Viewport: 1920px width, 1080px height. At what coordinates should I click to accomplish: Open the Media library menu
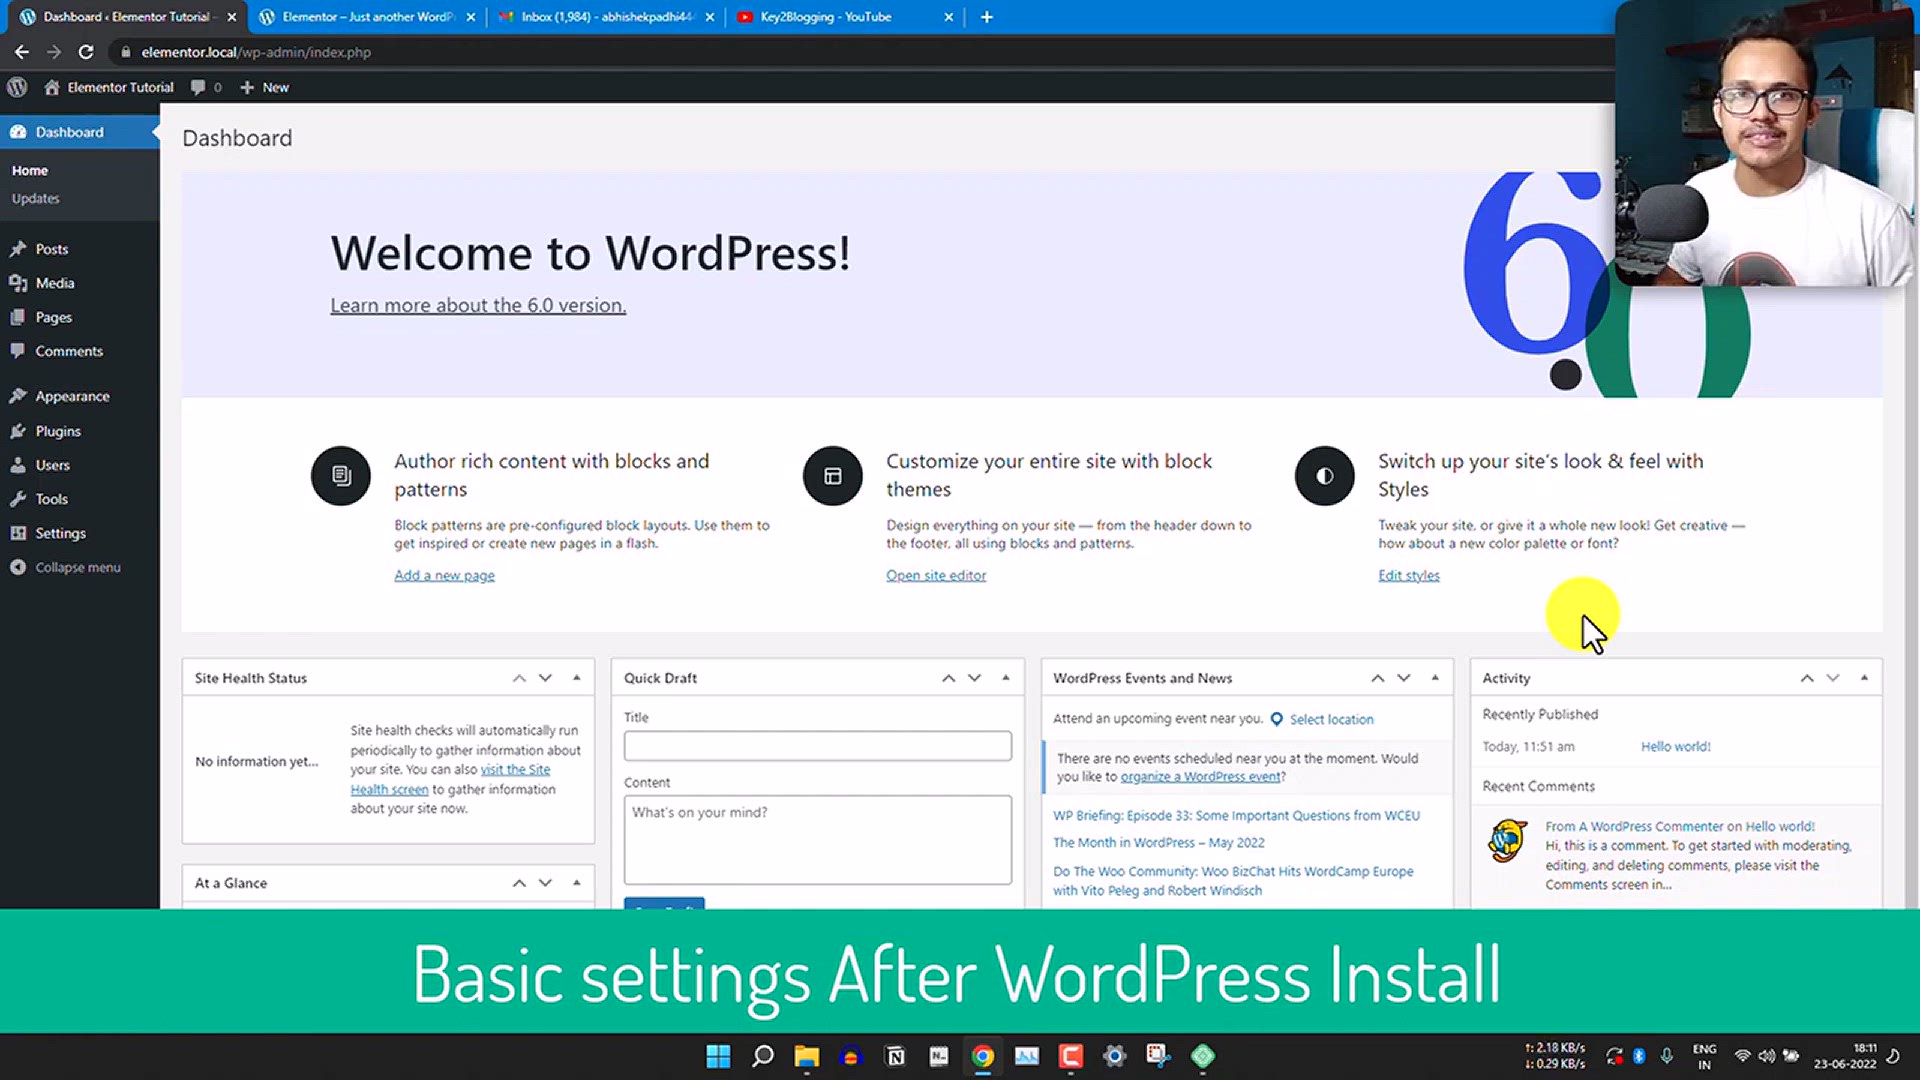(x=55, y=283)
